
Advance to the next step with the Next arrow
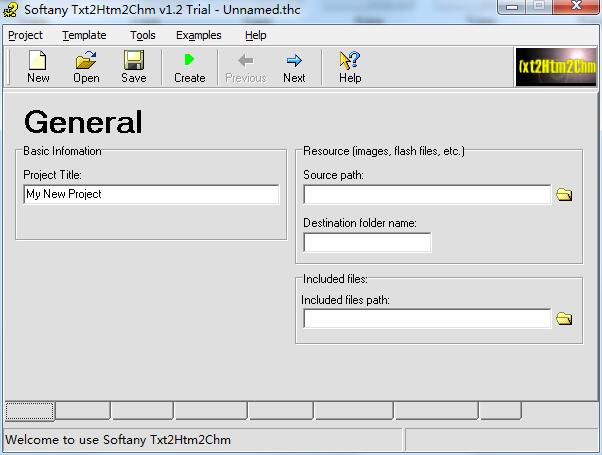[x=294, y=67]
